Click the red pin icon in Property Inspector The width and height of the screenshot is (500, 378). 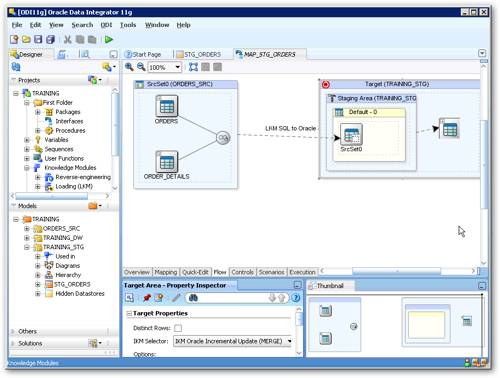147,298
